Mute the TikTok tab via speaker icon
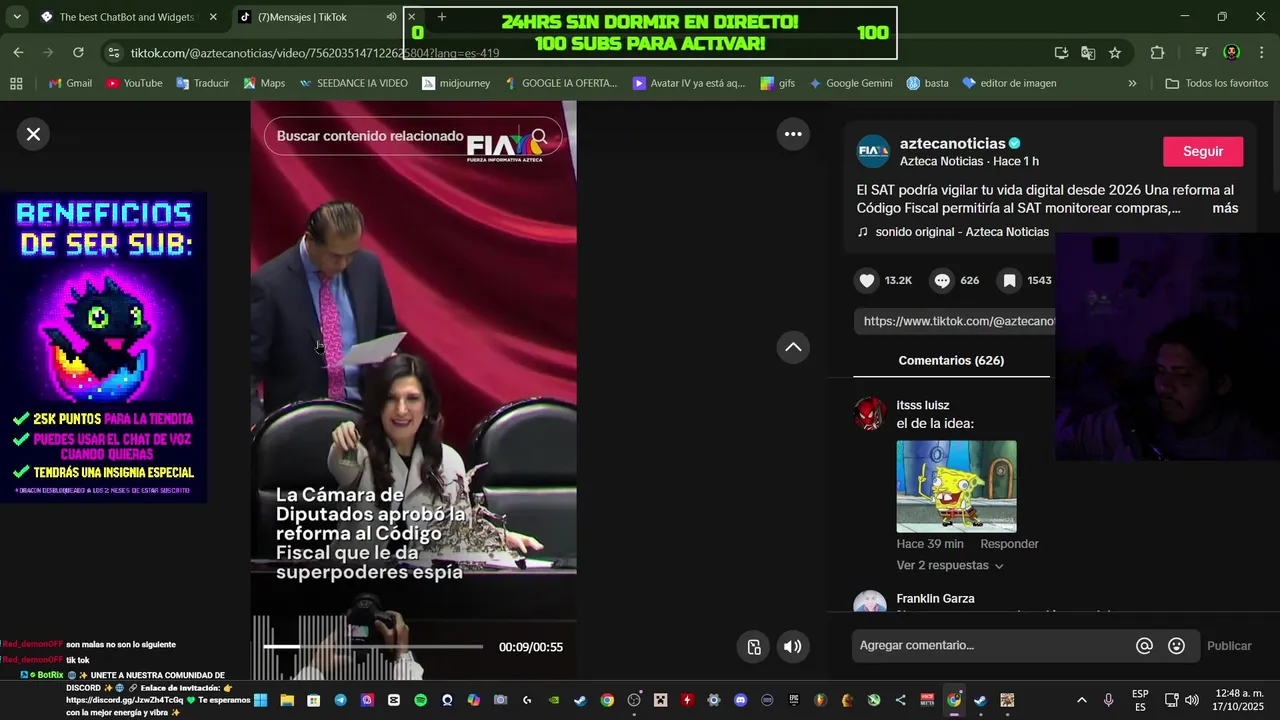The image size is (1280, 720). [x=391, y=17]
